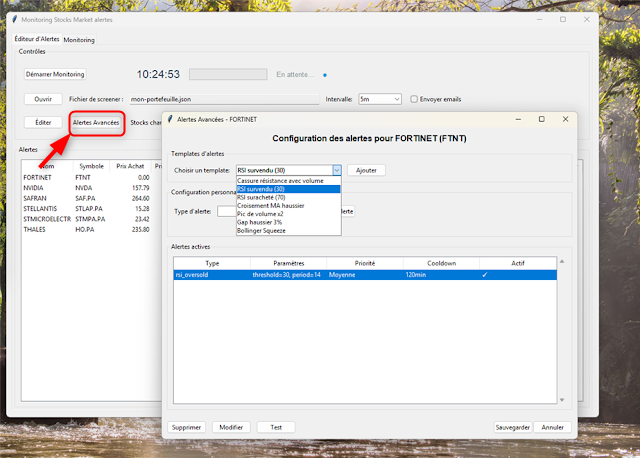Click the monitoring progress bar
The image size is (640, 458).
click(x=228, y=74)
